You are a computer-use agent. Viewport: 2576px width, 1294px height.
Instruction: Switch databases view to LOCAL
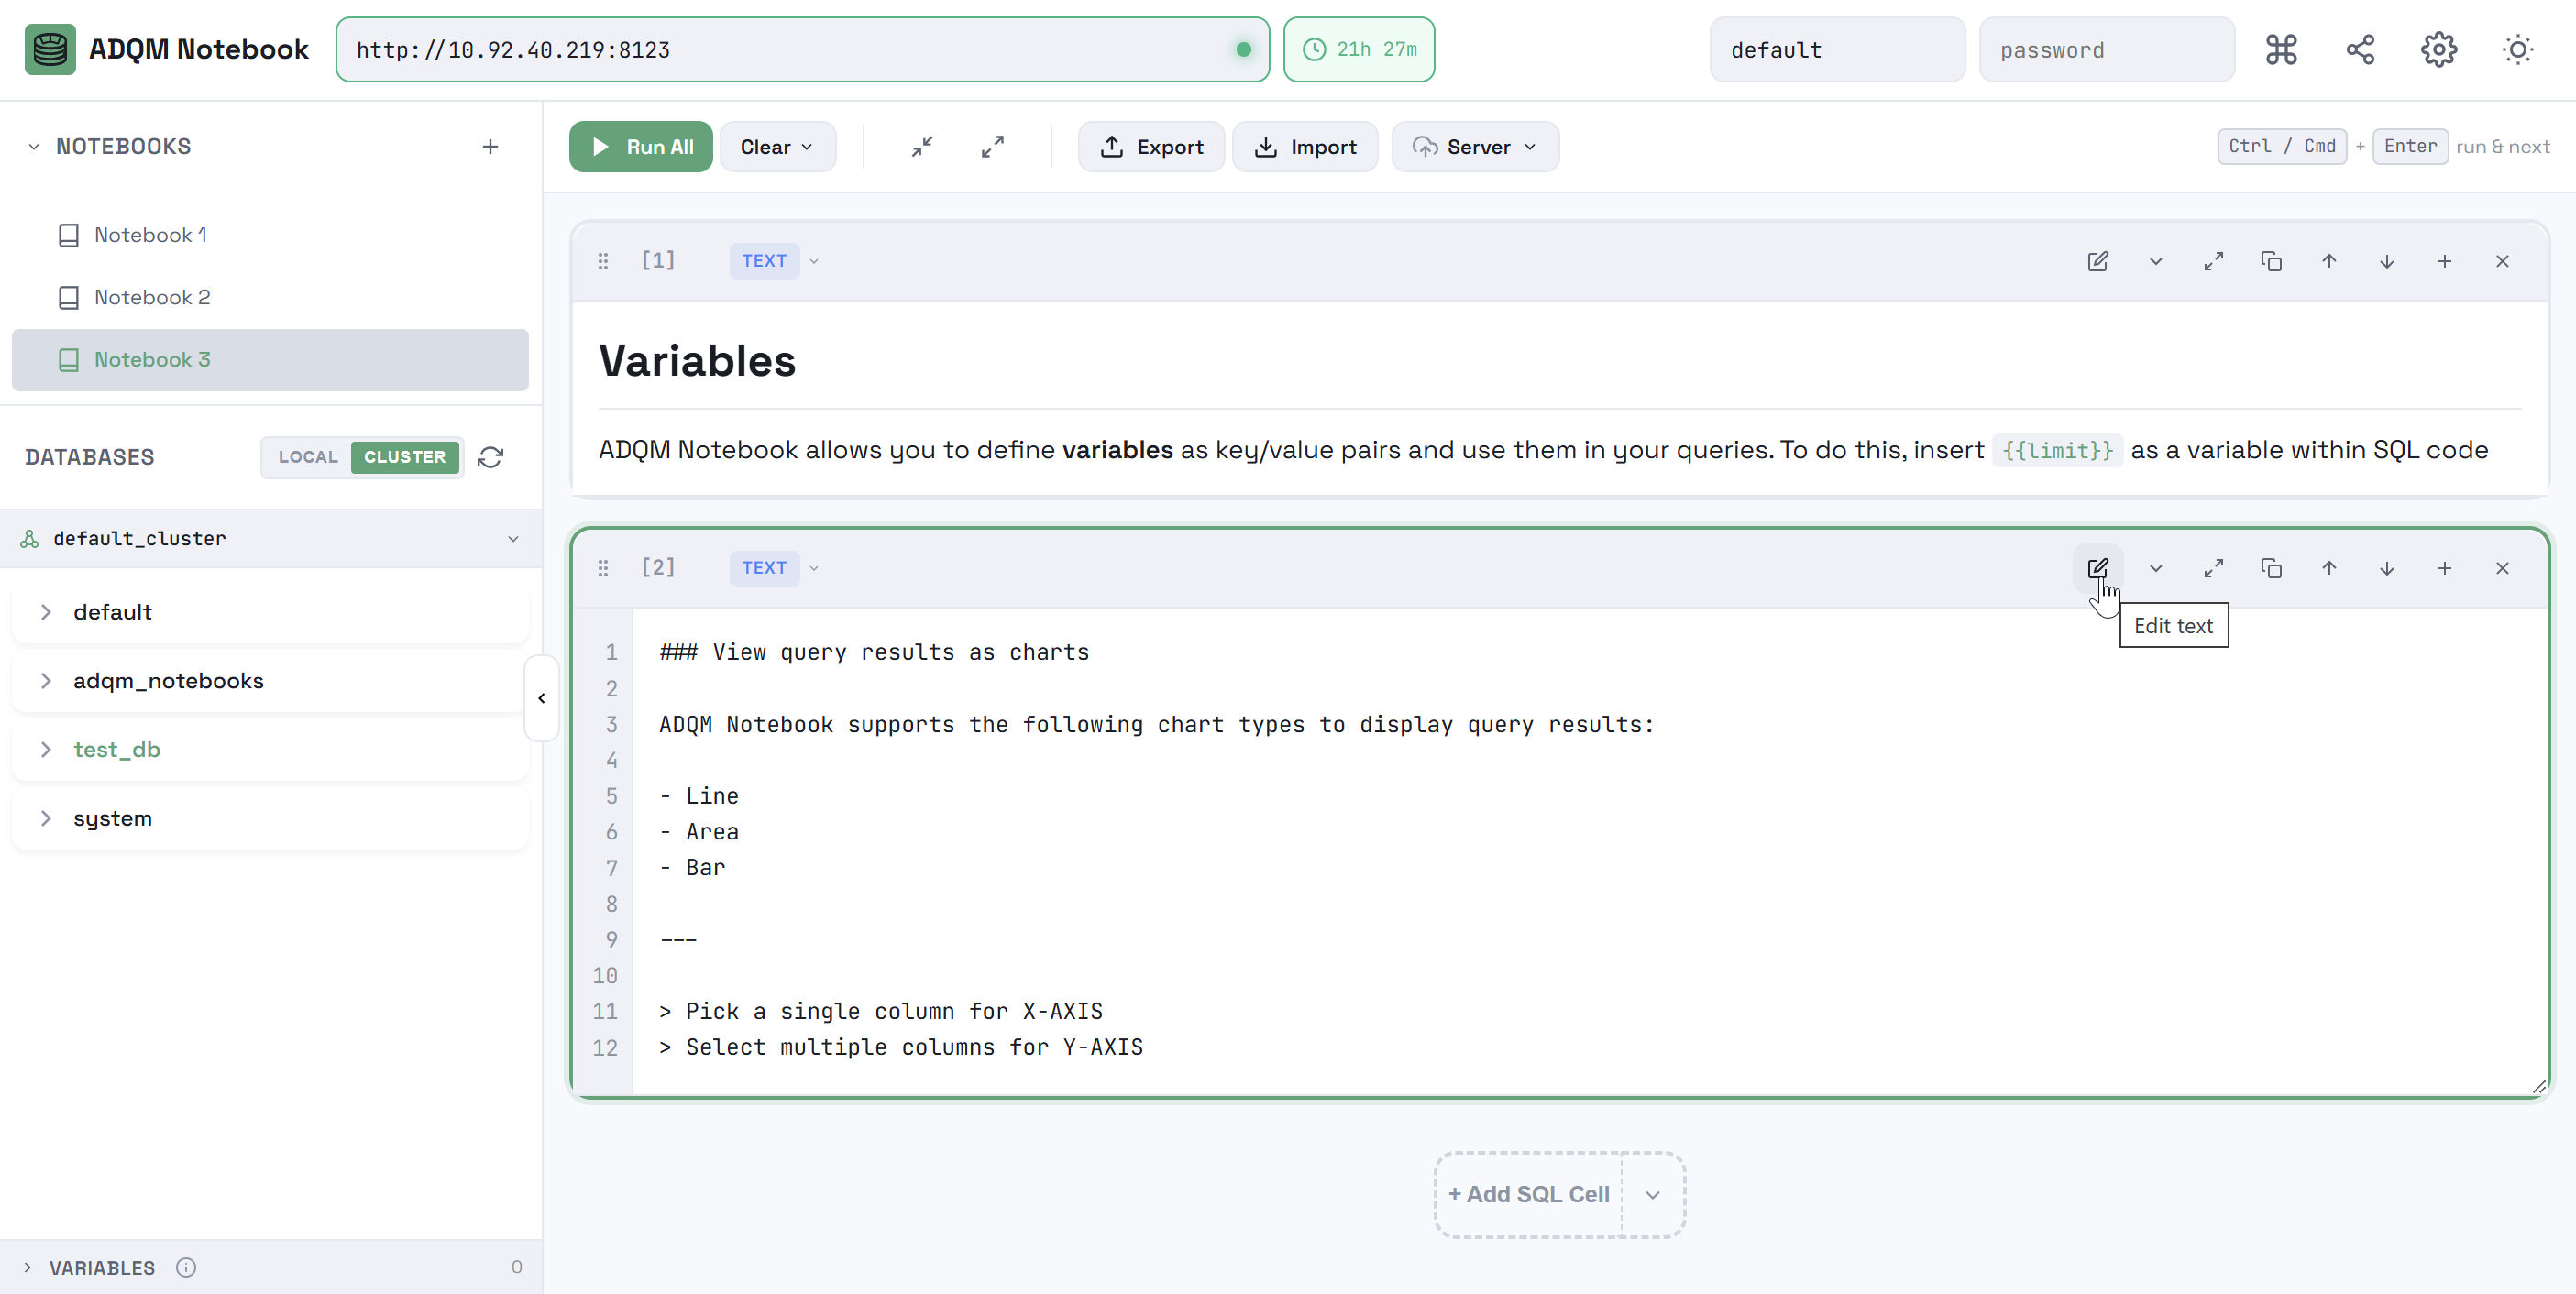[x=308, y=457]
